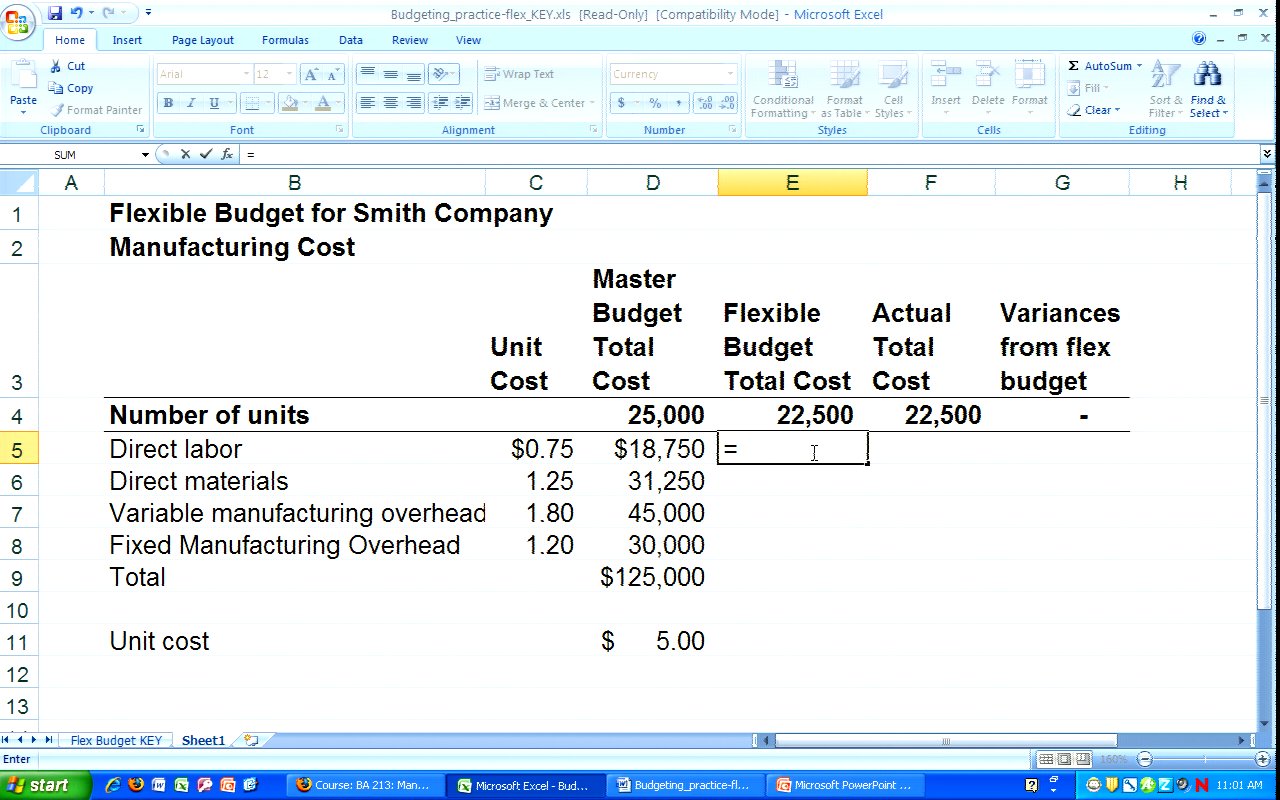Click the Office Button logo

[x=19, y=20]
